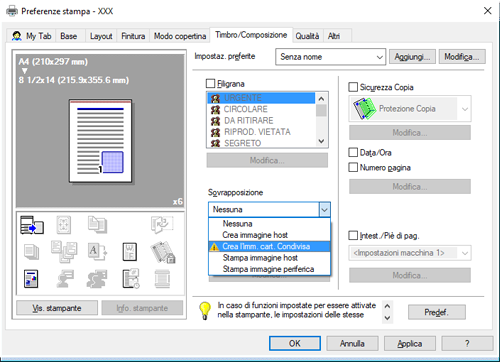
Task: Click the hint text scroll-down arrow
Action: tap(387, 318)
